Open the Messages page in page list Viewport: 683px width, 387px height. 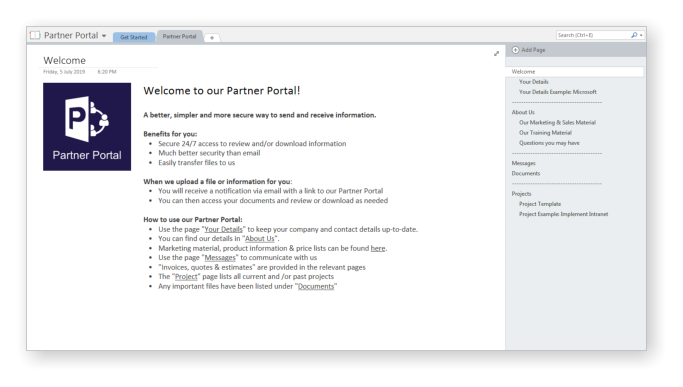[524, 163]
